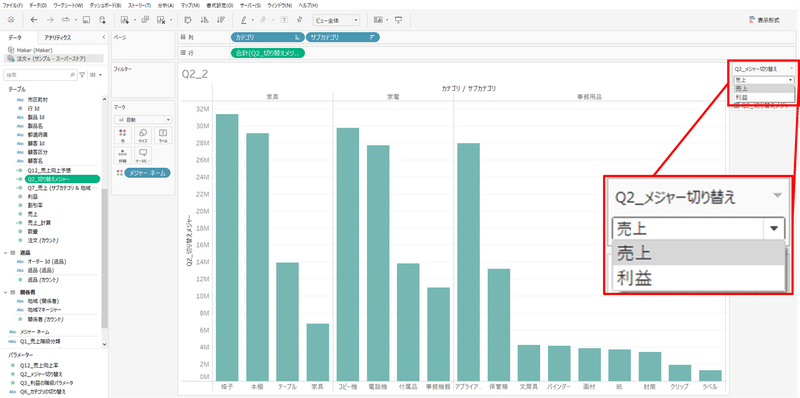Screen dimensions: 800x398
Task: Click the highlight pen toolbar icon
Action: click(243, 20)
